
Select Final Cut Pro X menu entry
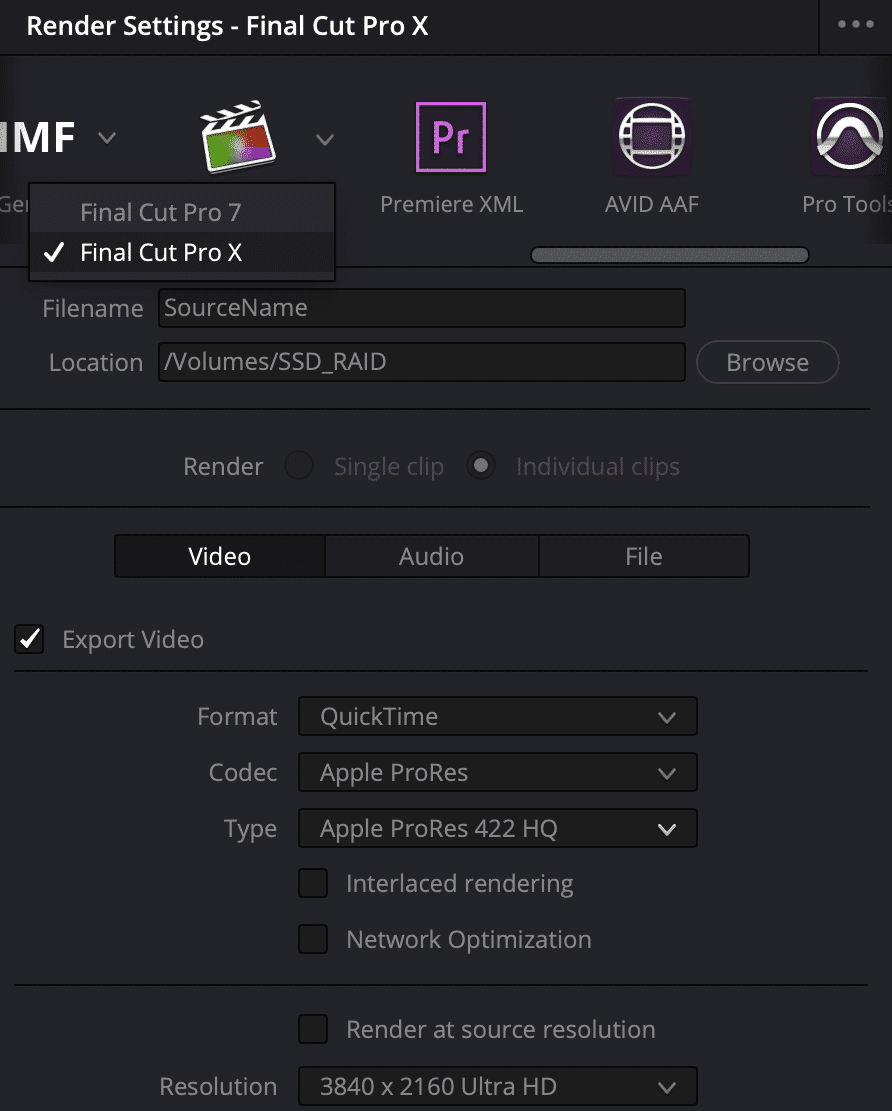click(x=160, y=253)
